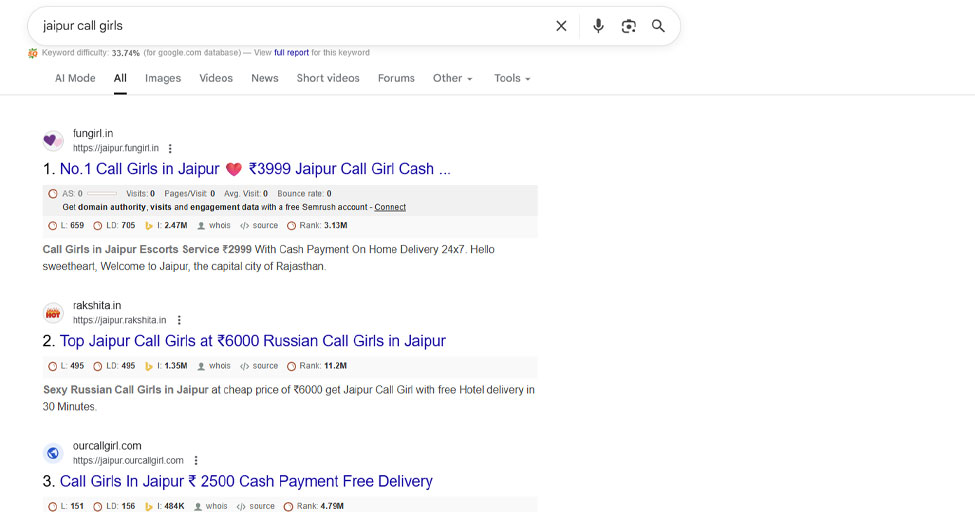Click the Semrush icon beside Rank: 11.2M

pyautogui.click(x=292, y=366)
